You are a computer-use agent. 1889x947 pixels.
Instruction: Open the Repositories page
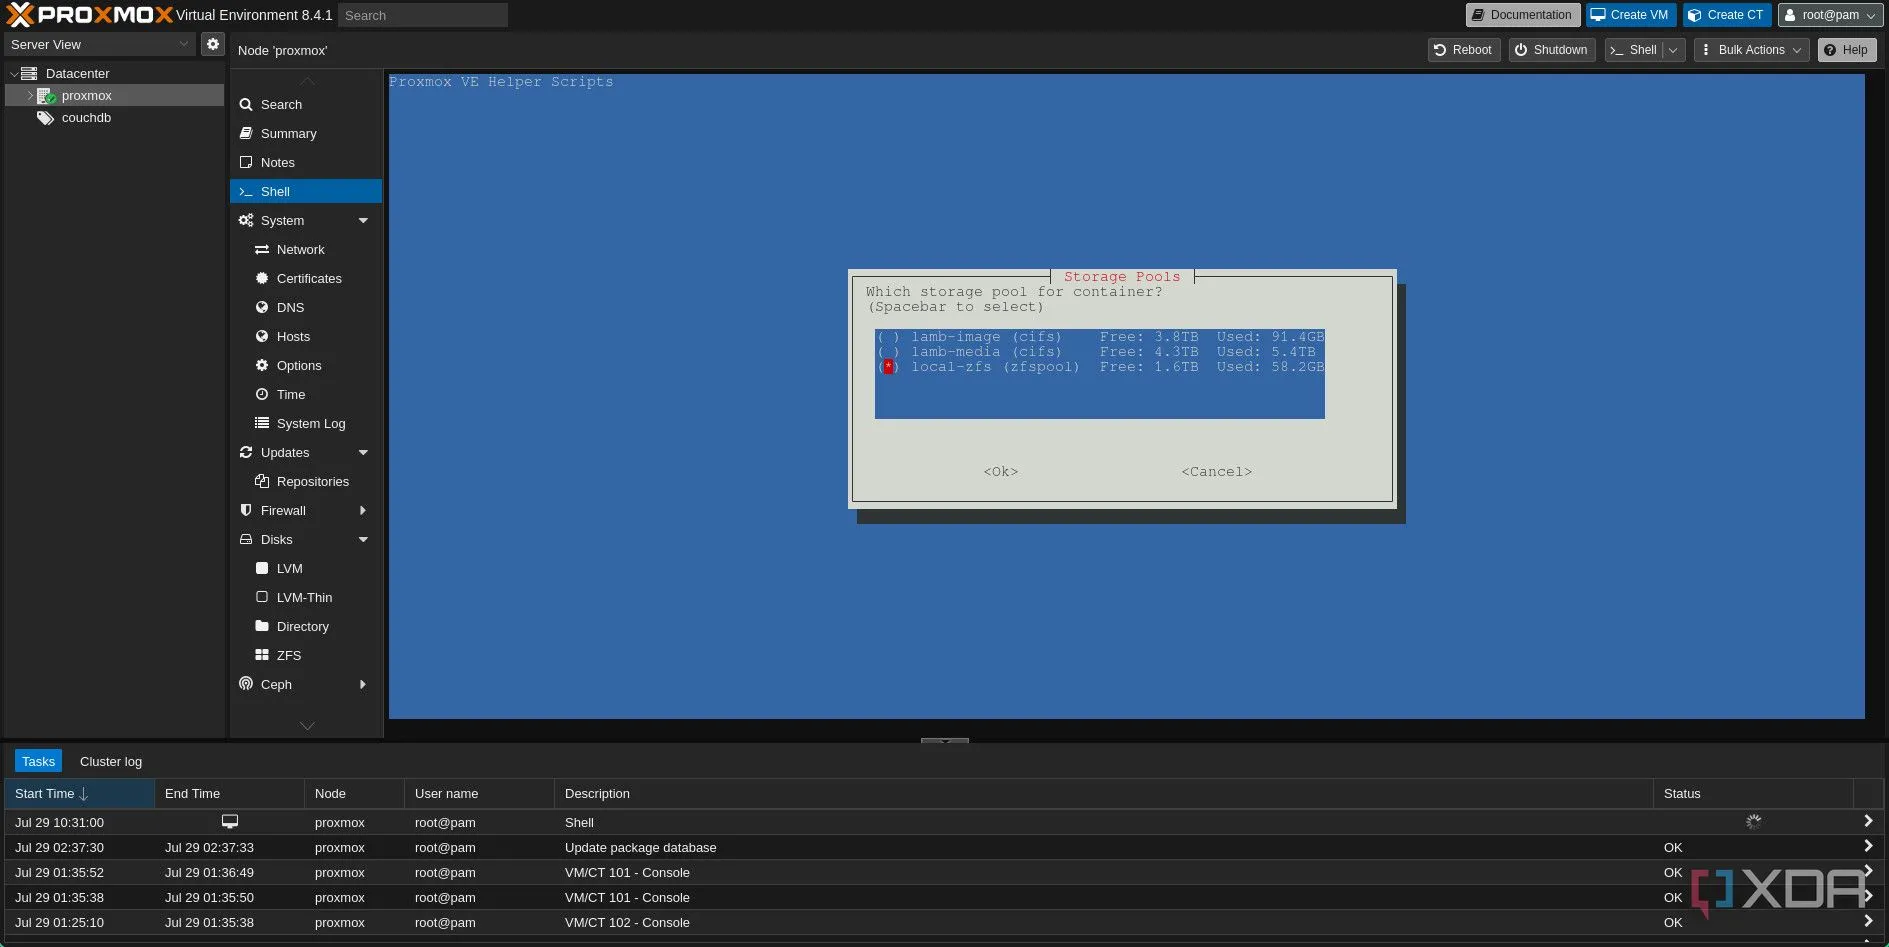(x=313, y=482)
